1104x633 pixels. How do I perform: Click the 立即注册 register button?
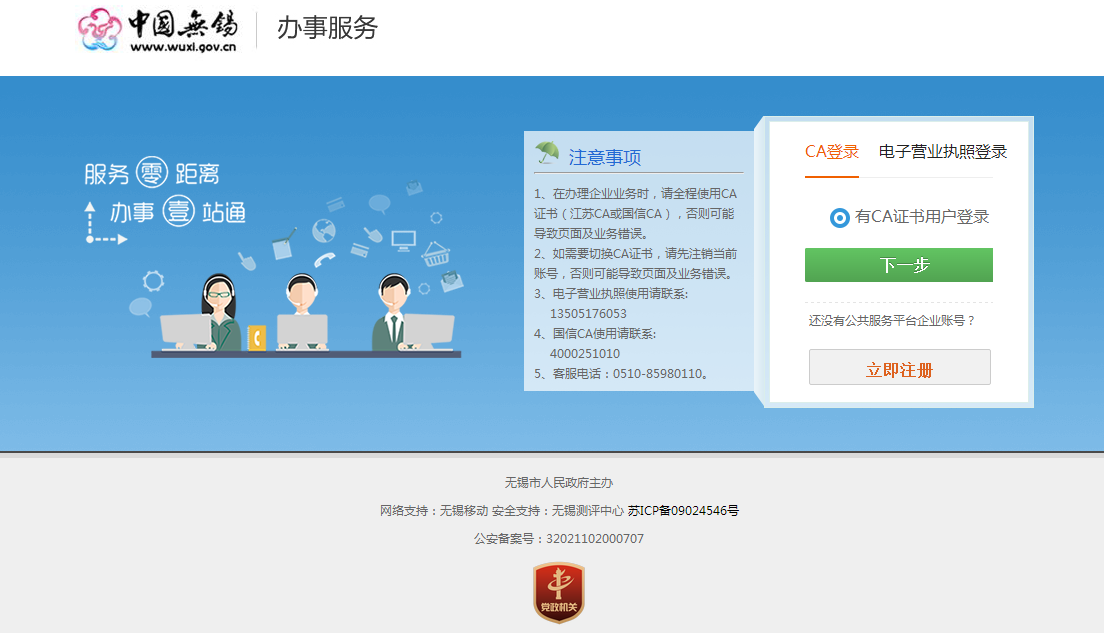coord(899,368)
